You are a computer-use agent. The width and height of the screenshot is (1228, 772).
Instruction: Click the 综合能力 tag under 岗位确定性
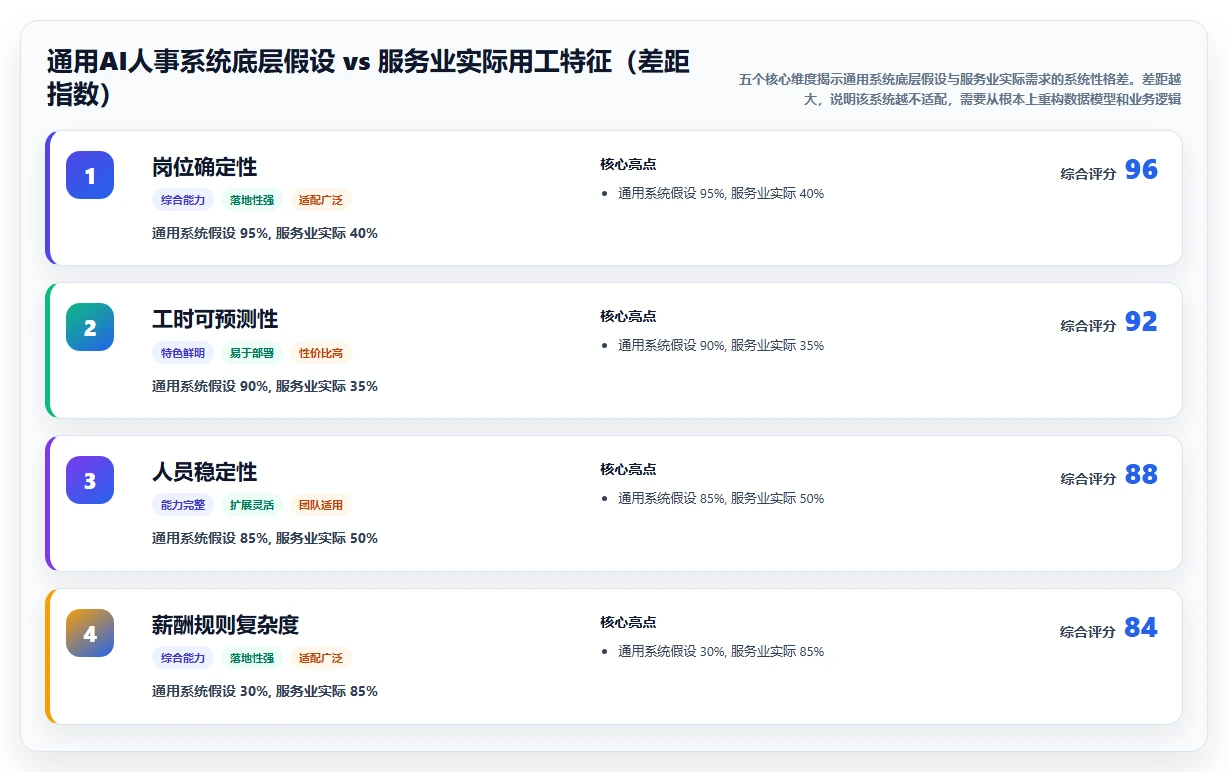183,200
